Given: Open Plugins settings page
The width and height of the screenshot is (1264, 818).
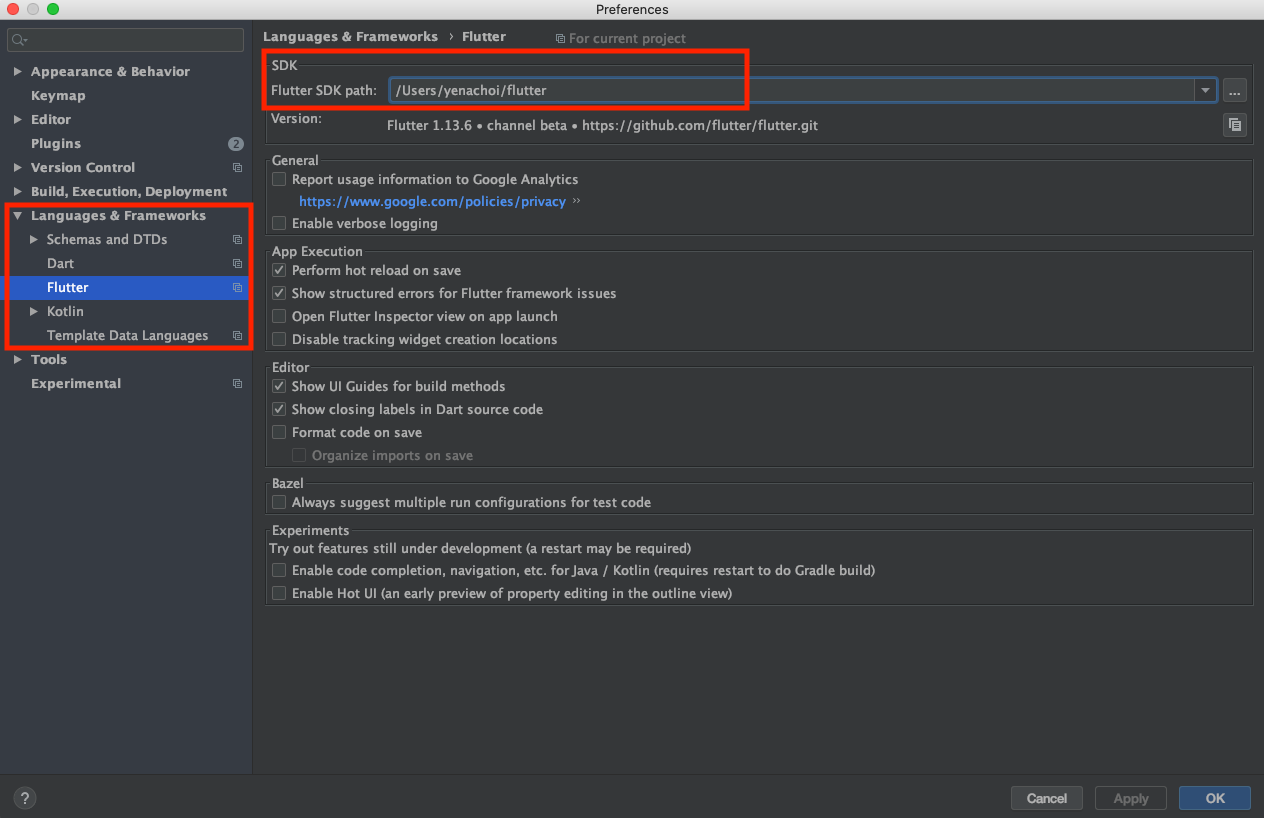Looking at the screenshot, I should click(56, 144).
